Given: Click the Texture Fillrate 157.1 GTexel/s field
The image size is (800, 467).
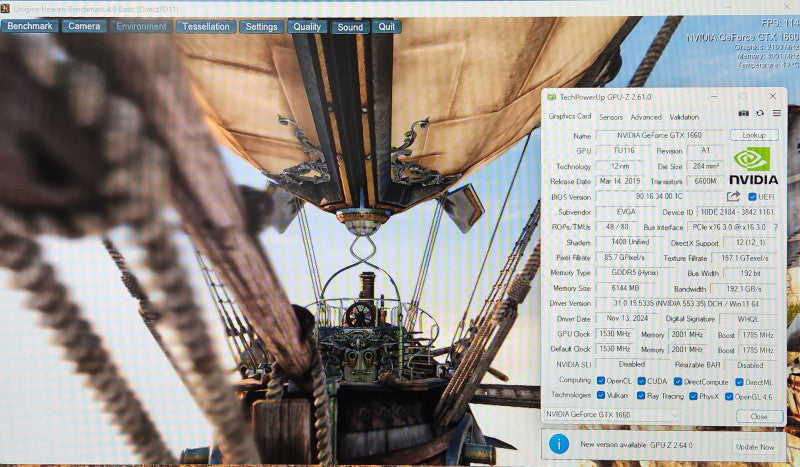Looking at the screenshot, I should [744, 258].
